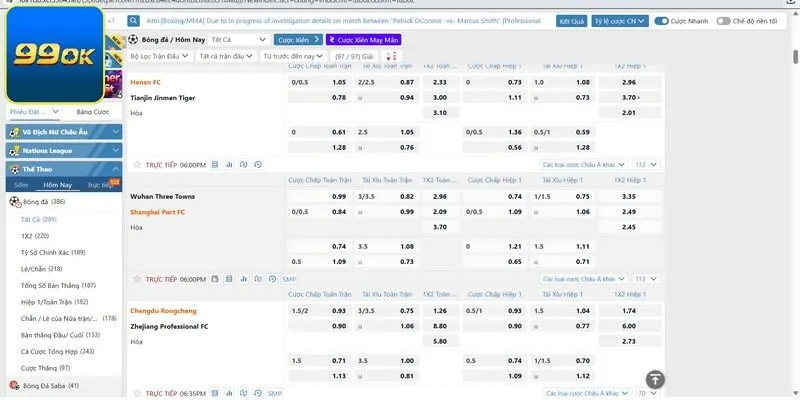Switch to the Sớm tab
800x400 pixels.
coord(21,185)
